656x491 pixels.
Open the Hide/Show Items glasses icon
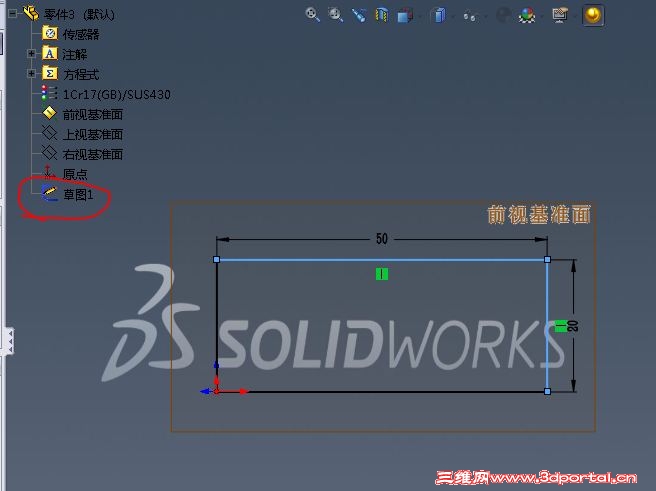click(469, 16)
